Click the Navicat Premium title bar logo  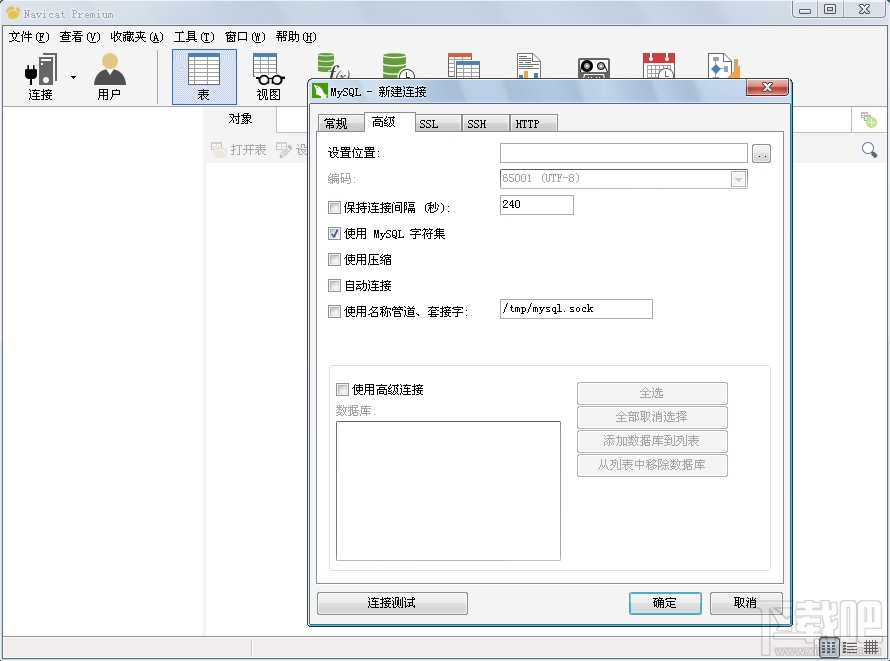click(12, 12)
